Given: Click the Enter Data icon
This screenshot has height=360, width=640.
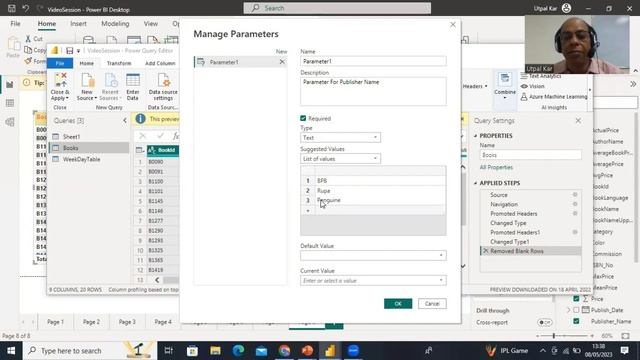Looking at the screenshot, I should tap(133, 80).
